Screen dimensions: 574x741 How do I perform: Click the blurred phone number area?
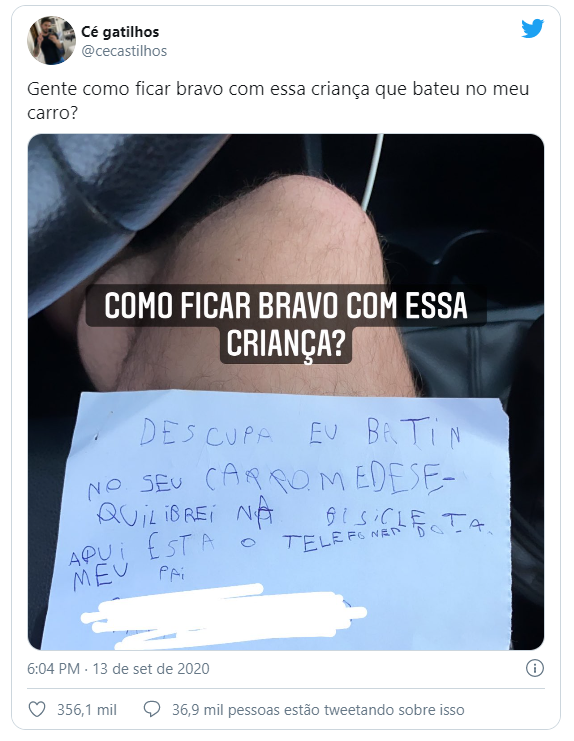224,615
